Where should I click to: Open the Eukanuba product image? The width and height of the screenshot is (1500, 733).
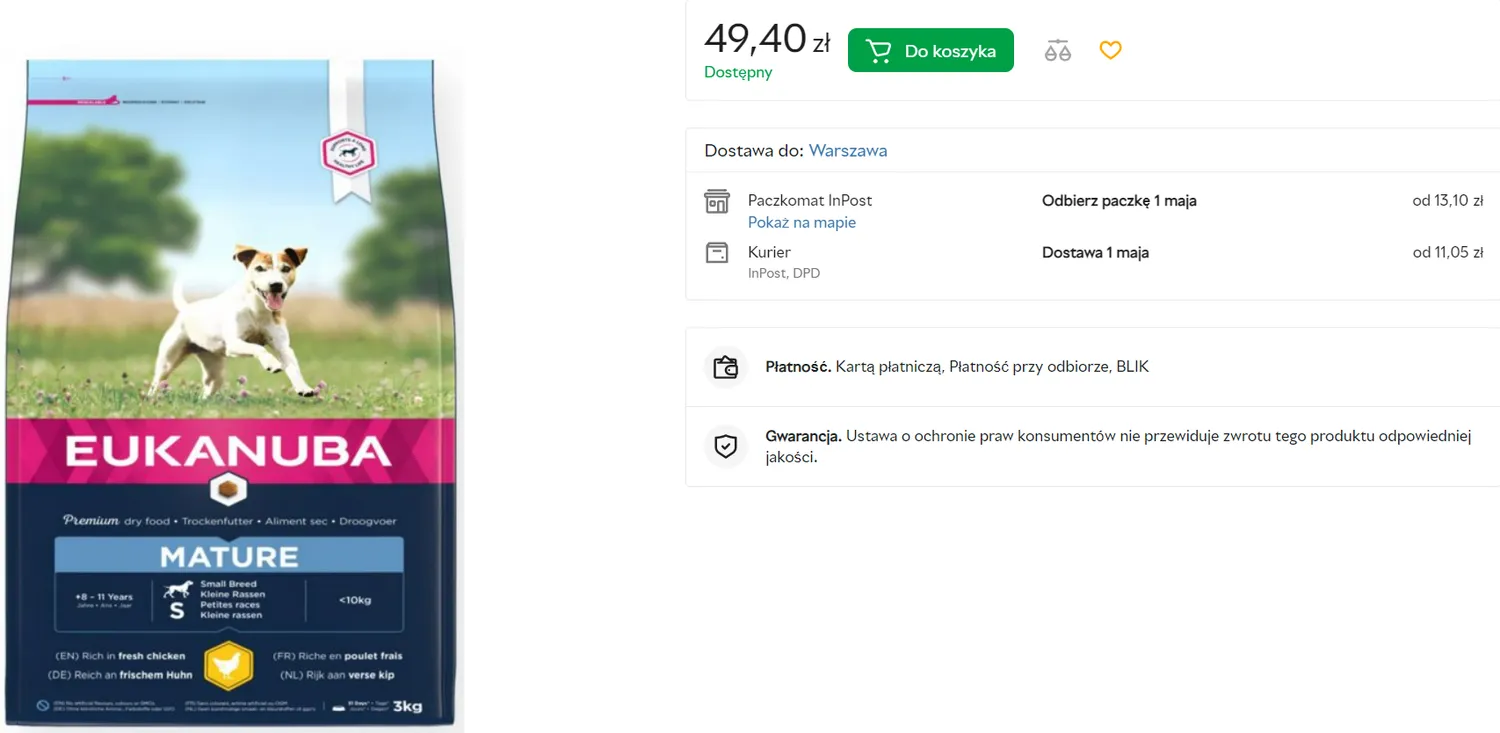232,390
